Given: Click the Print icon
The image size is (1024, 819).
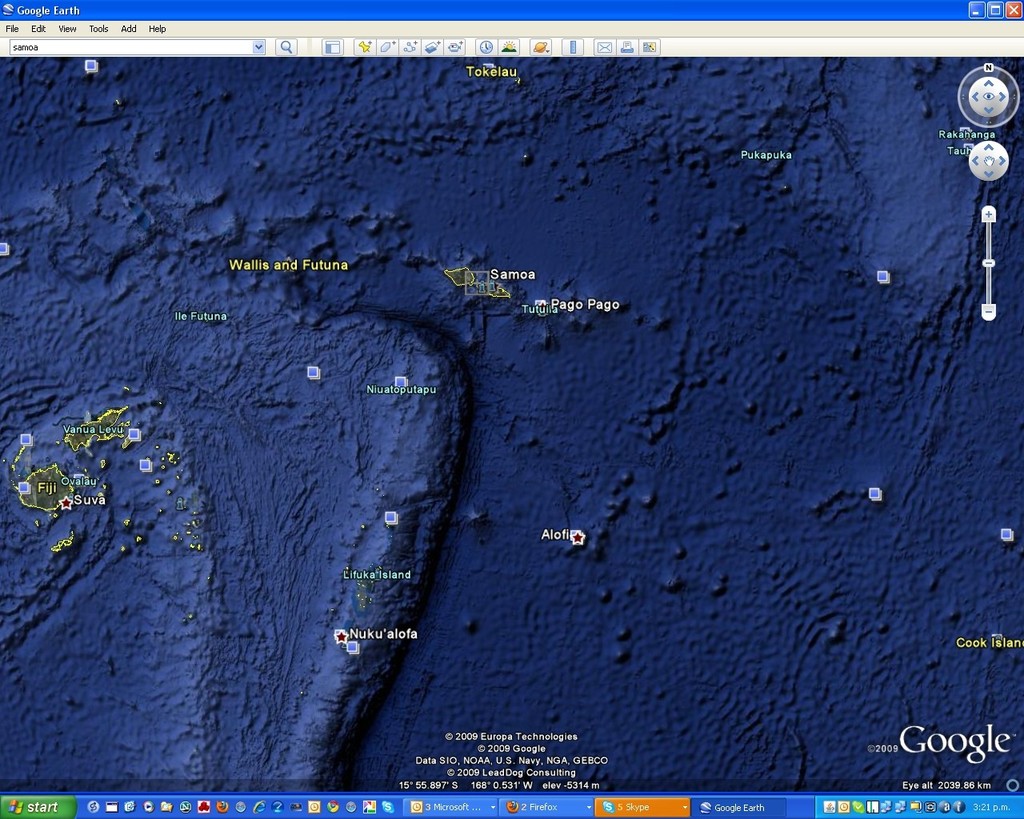Looking at the screenshot, I should [627, 47].
